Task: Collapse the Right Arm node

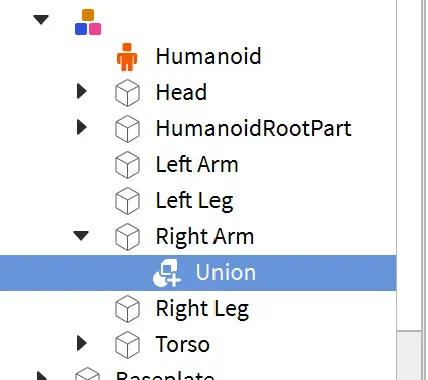Action: coord(81,236)
